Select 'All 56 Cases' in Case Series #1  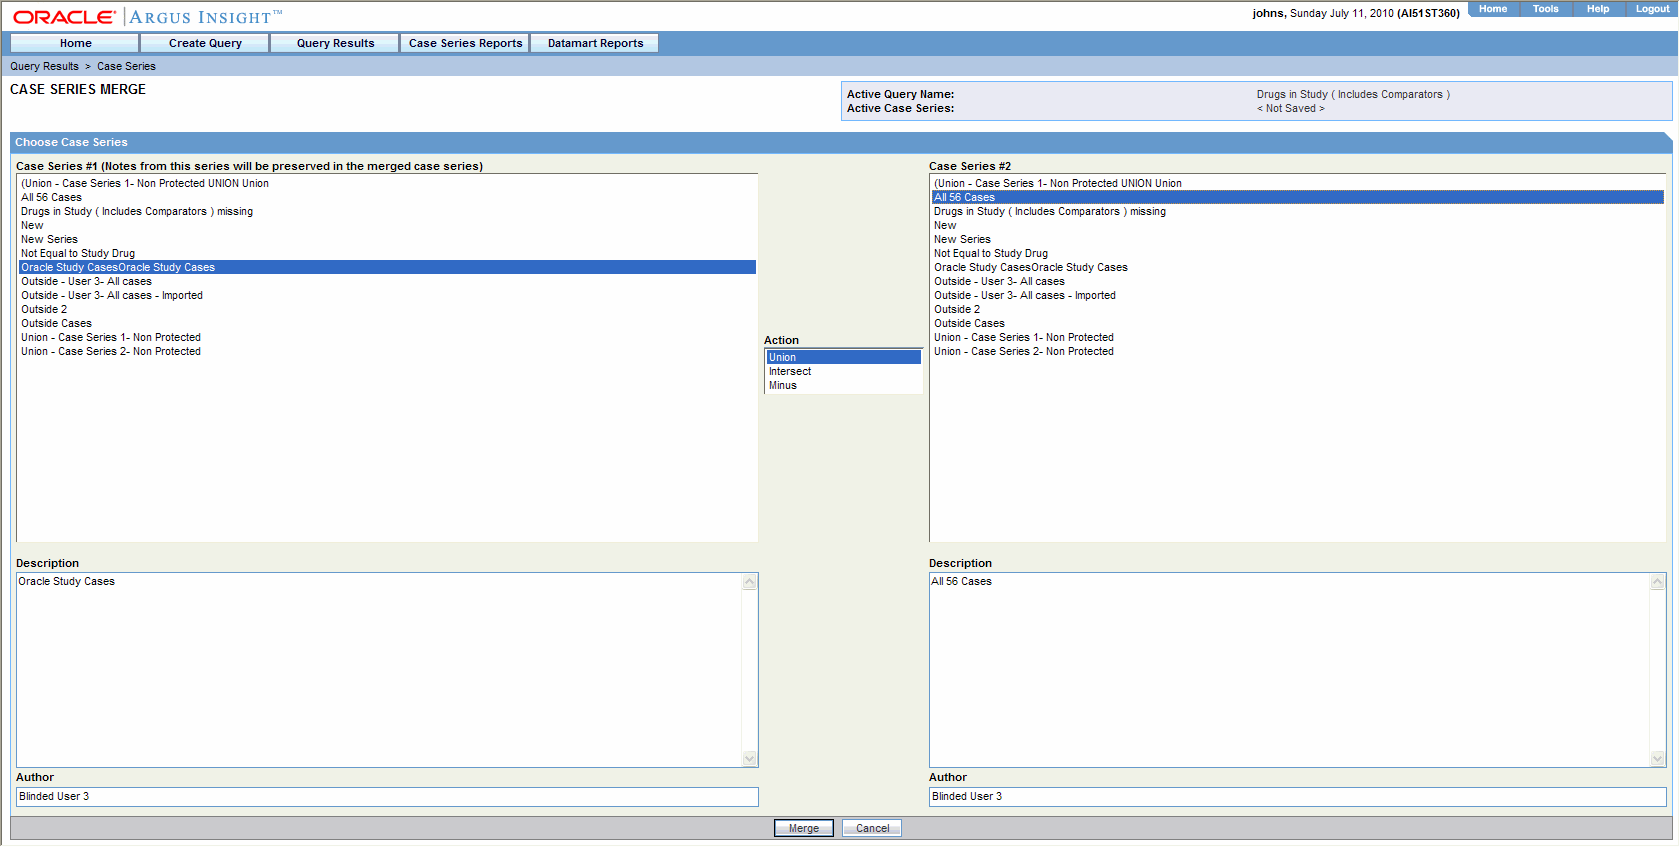pos(387,197)
